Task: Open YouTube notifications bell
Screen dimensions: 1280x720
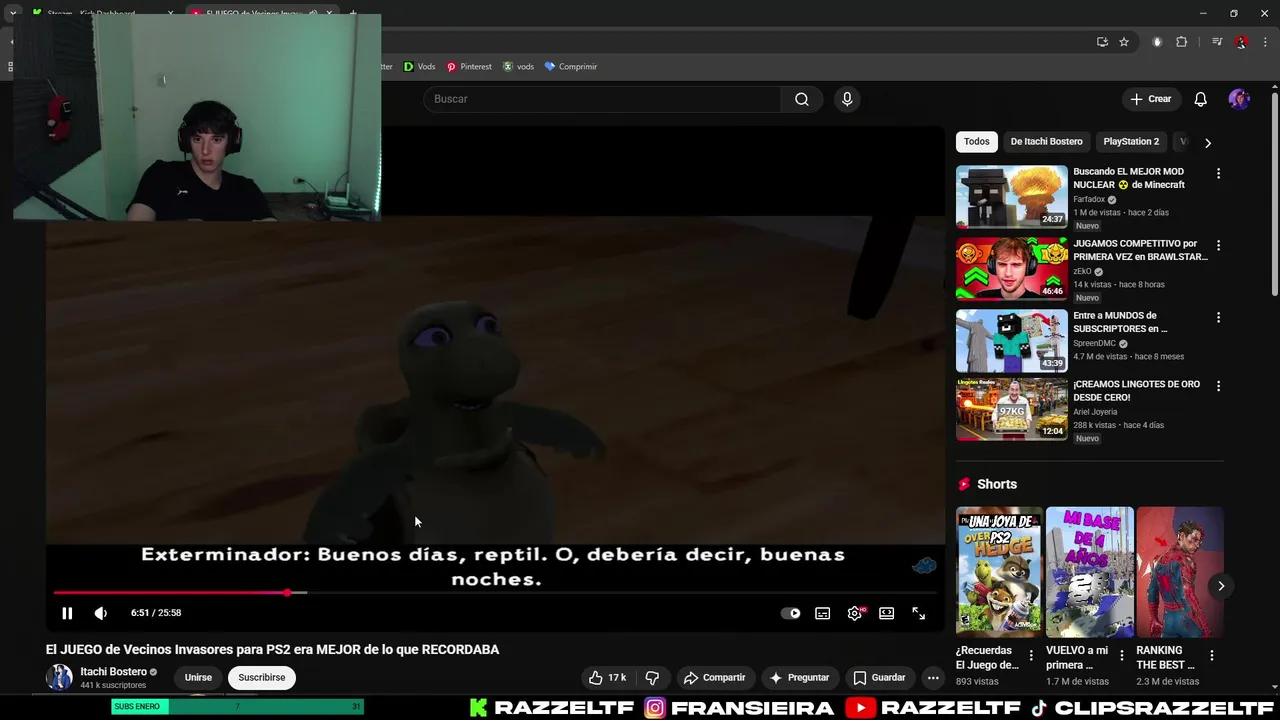Action: 1201,99
